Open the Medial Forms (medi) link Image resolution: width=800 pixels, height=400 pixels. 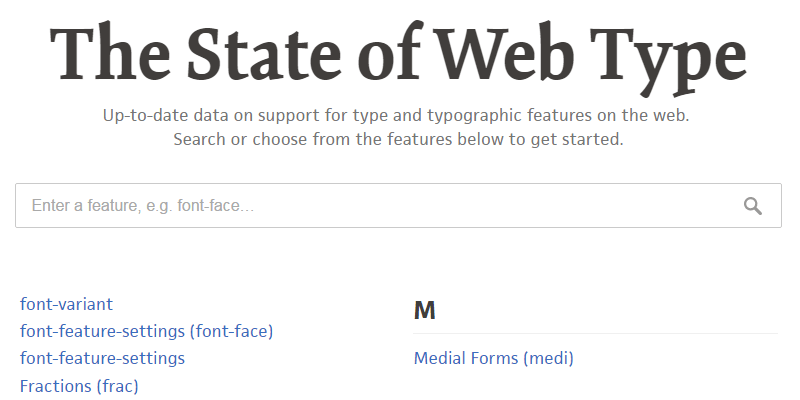pos(494,358)
